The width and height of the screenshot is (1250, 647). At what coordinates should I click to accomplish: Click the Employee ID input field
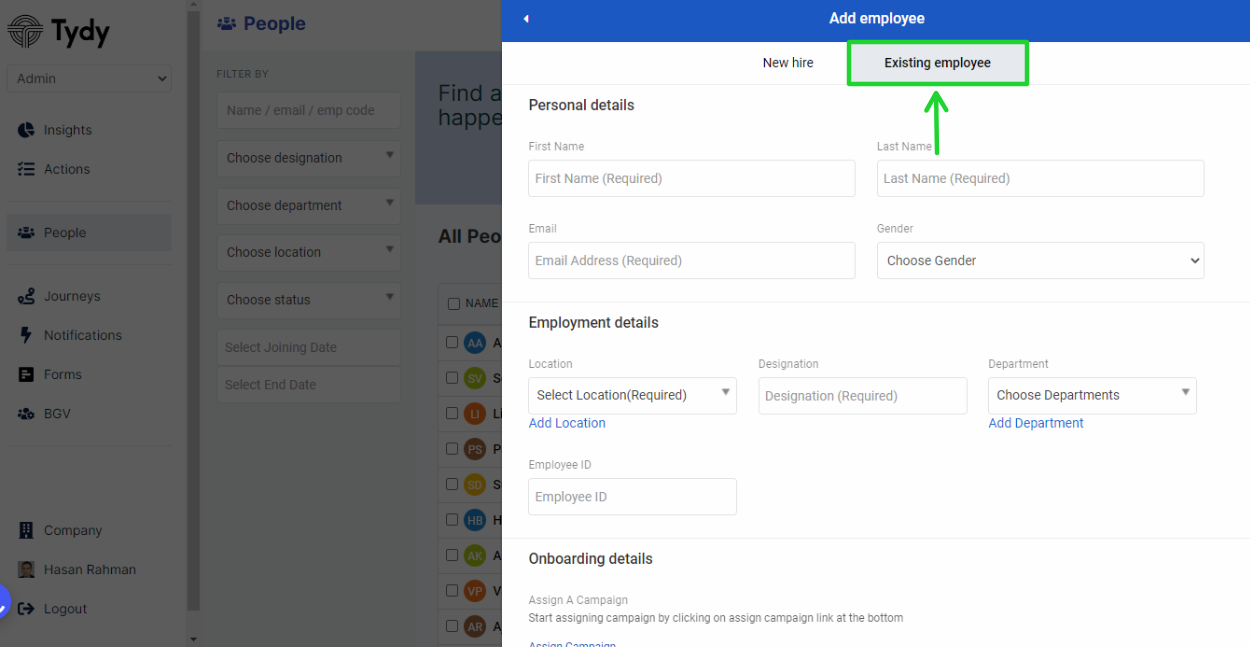[x=632, y=497]
